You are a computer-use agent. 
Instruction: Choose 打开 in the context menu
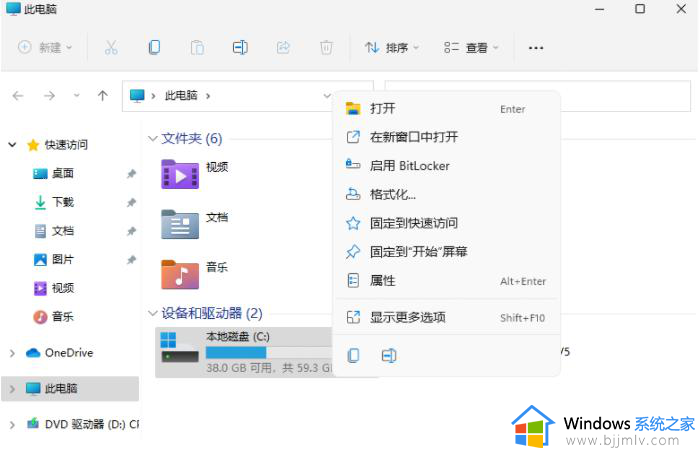point(446,108)
